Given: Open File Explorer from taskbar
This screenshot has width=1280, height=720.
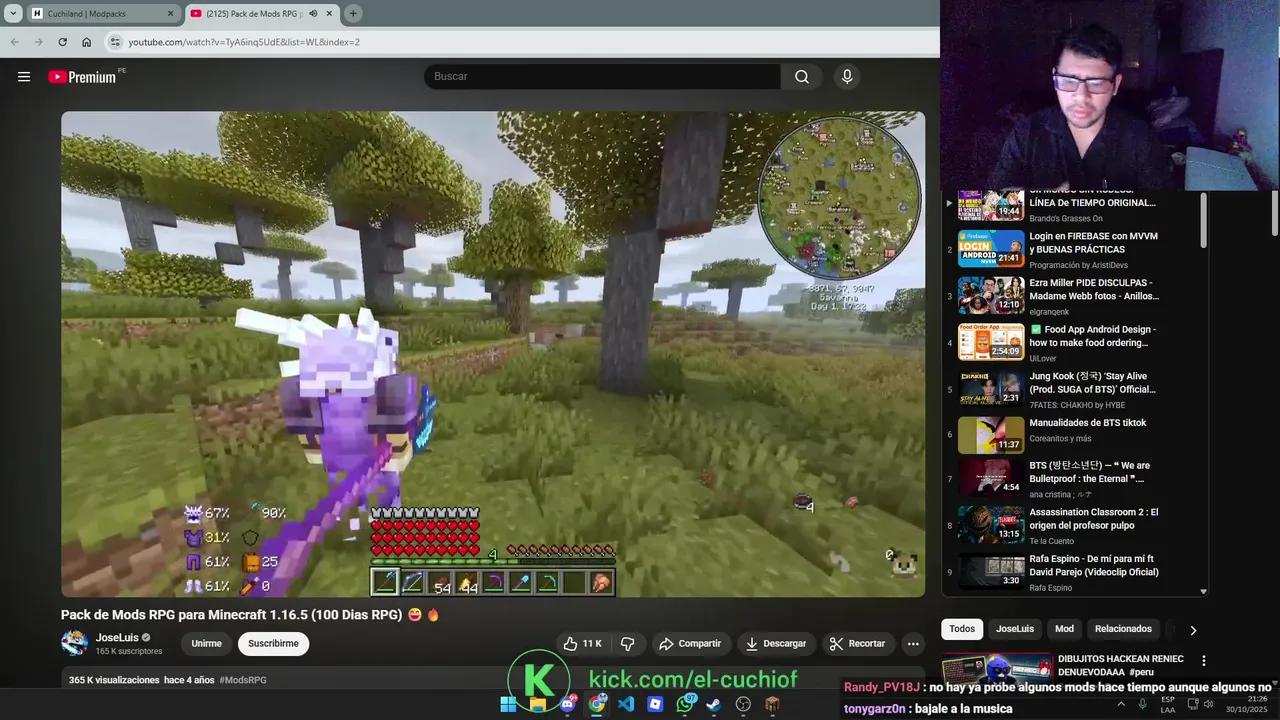Looking at the screenshot, I should [537, 704].
